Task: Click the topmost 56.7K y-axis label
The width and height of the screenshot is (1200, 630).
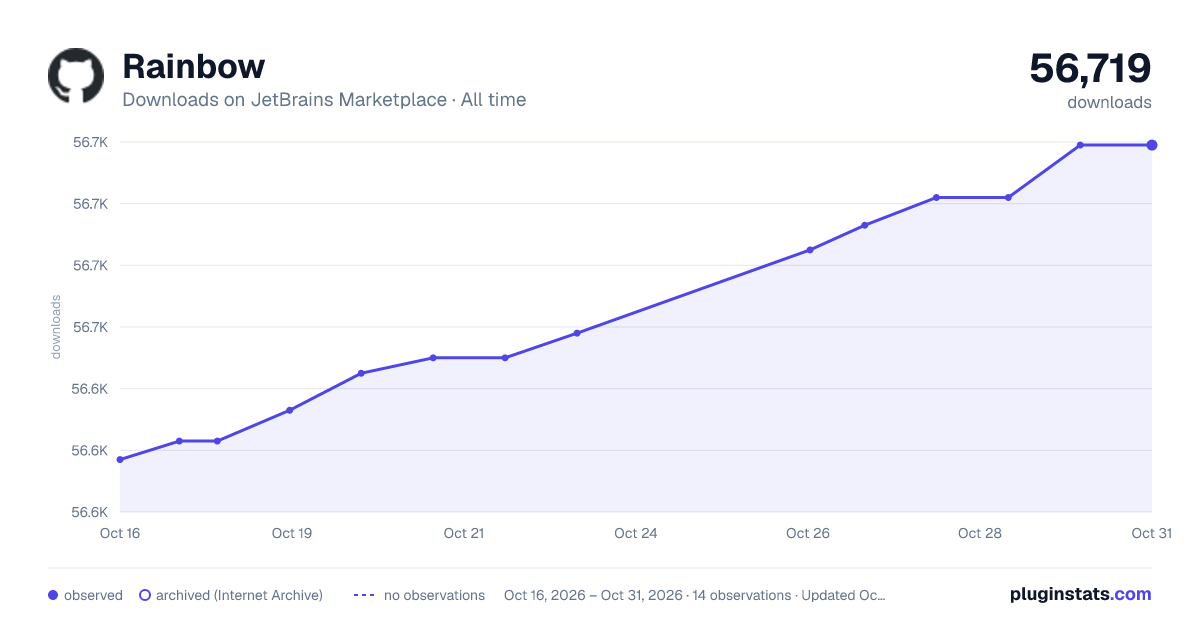Action: tap(91, 142)
